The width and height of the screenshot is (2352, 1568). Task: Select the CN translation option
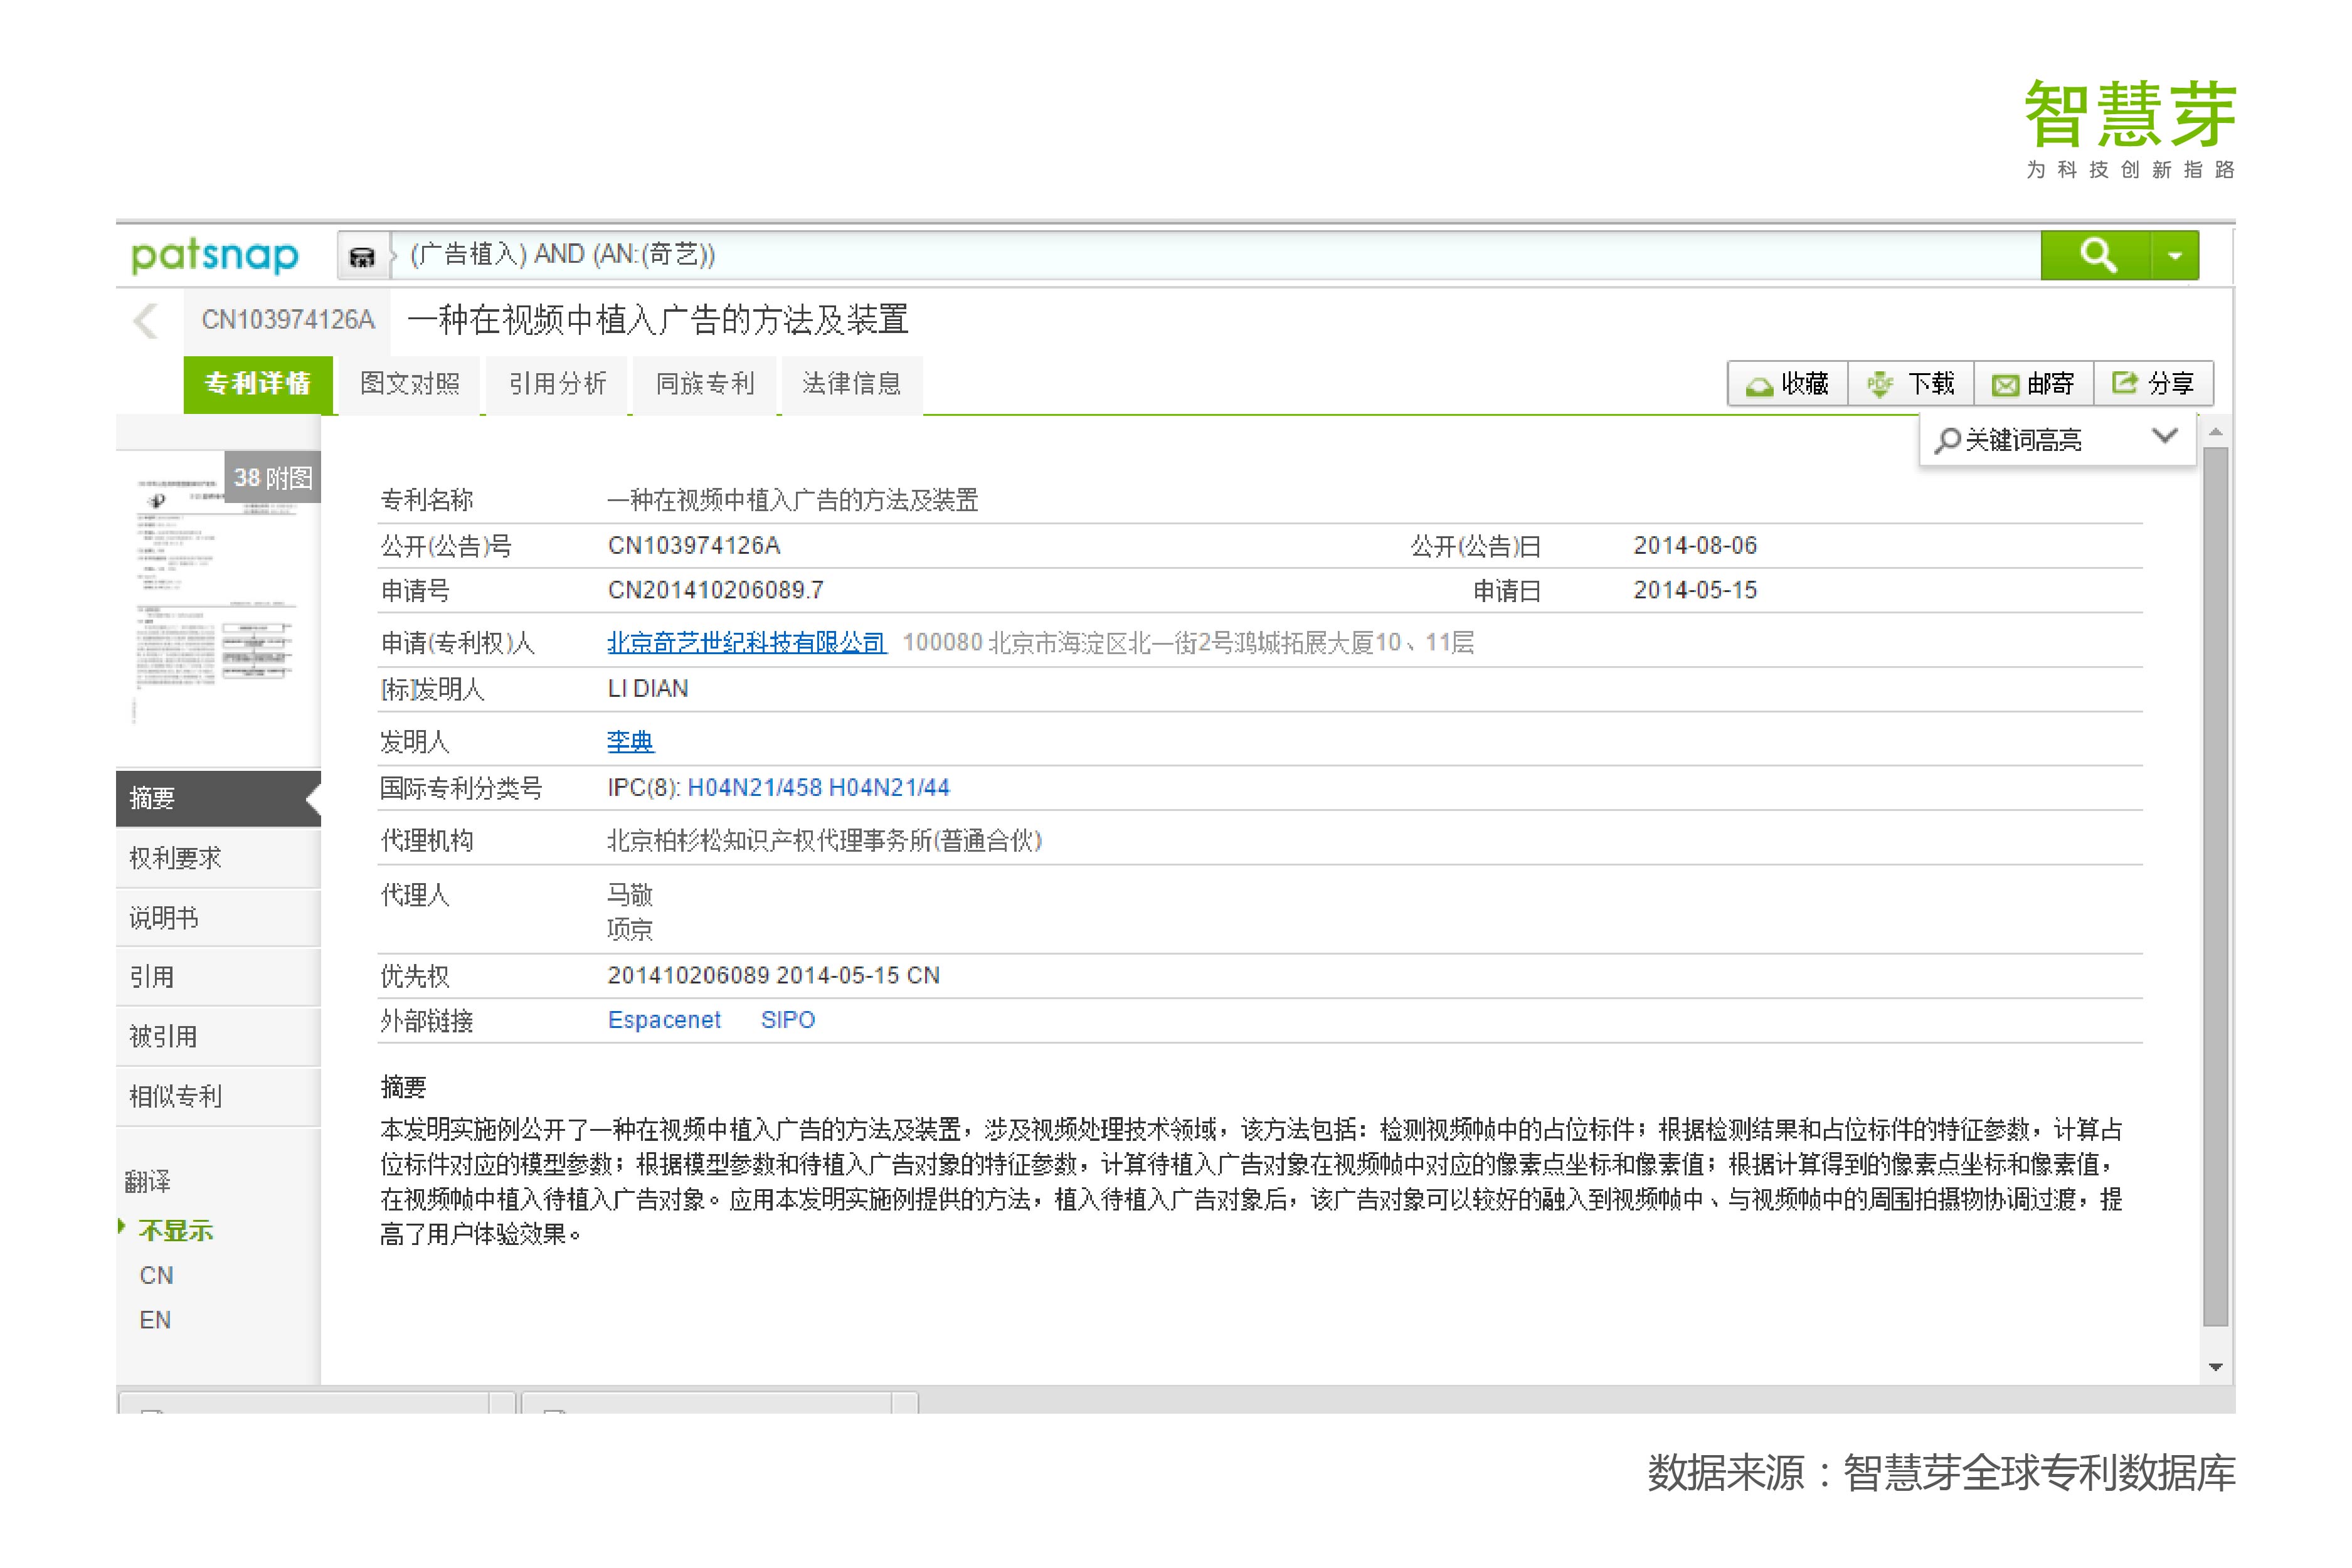(x=156, y=1275)
